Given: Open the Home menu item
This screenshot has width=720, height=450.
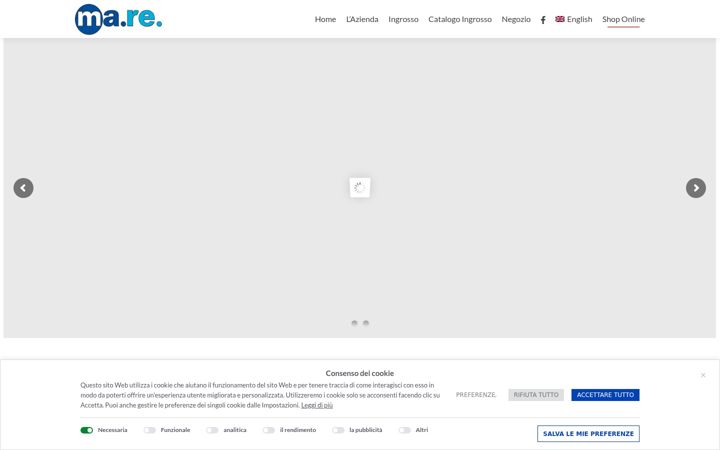Looking at the screenshot, I should coord(325,19).
